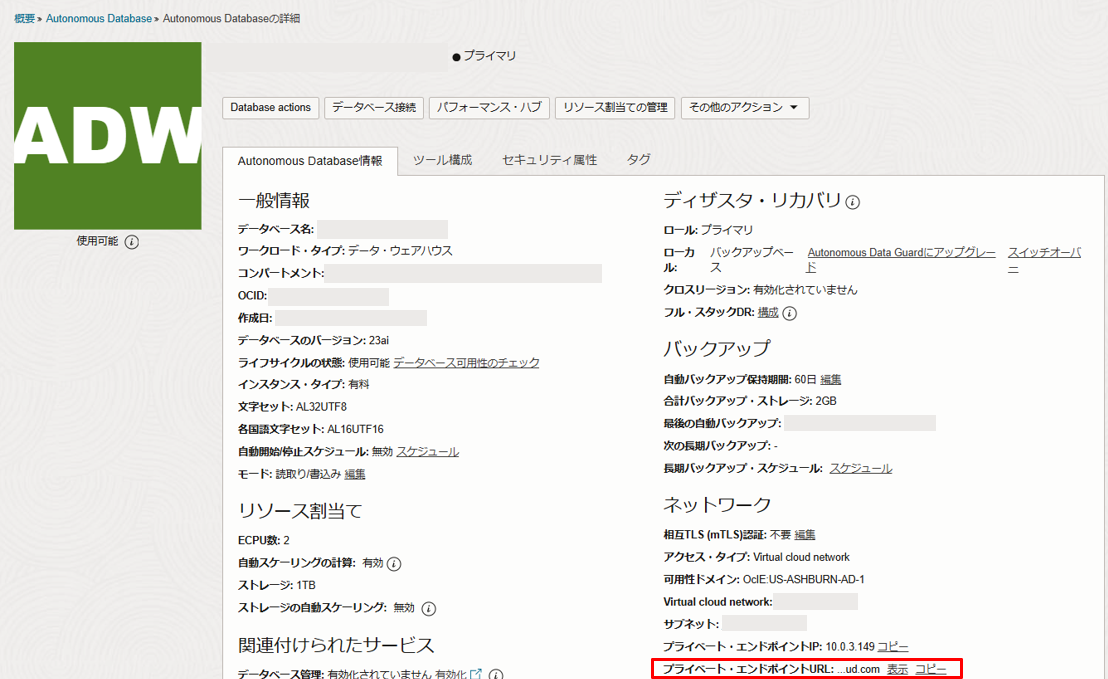Show info for 自動スケーリングの計算
Image resolution: width=1108 pixels, height=679 pixels.
pos(394,564)
